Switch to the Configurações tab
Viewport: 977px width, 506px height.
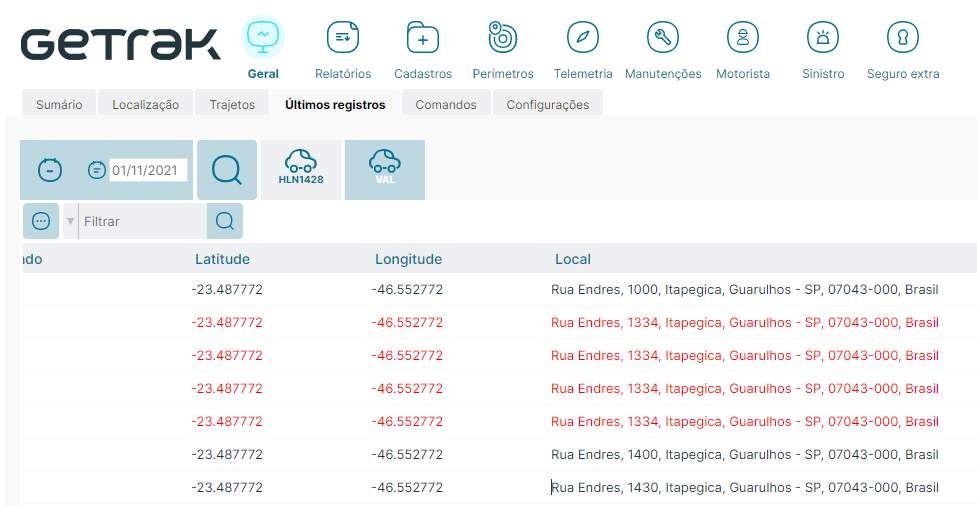(548, 104)
